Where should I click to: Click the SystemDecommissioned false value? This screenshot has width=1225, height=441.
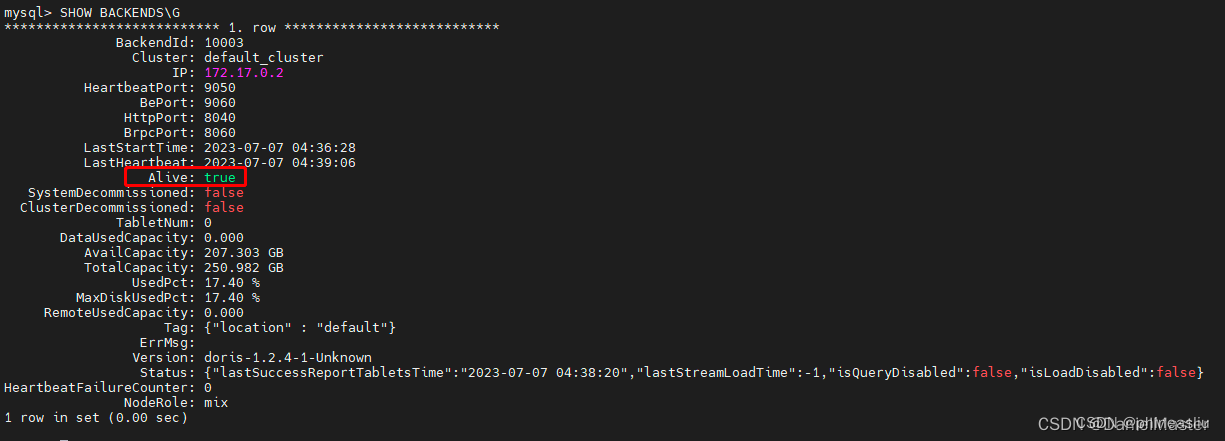click(x=223, y=192)
